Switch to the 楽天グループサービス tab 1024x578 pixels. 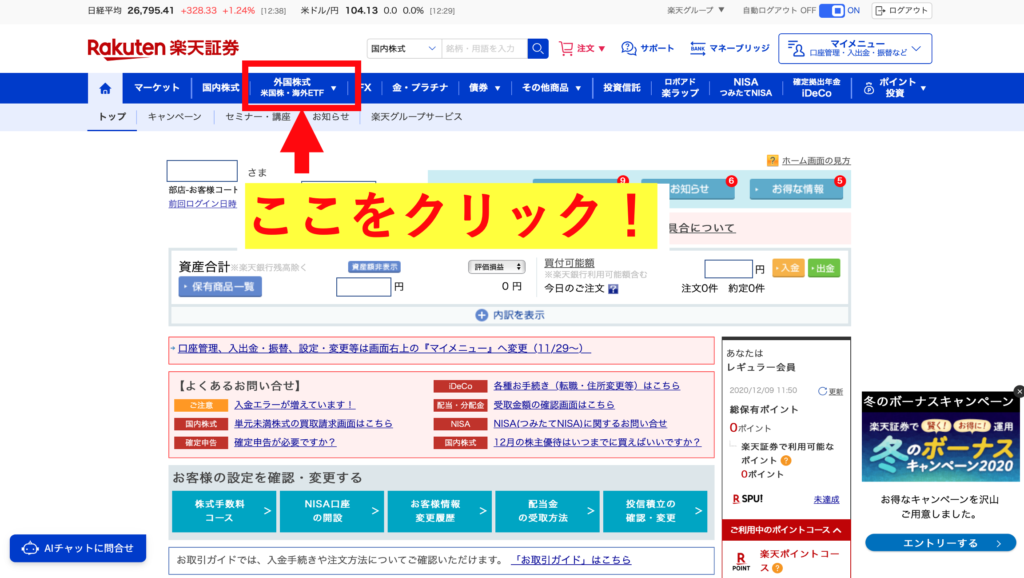[417, 117]
